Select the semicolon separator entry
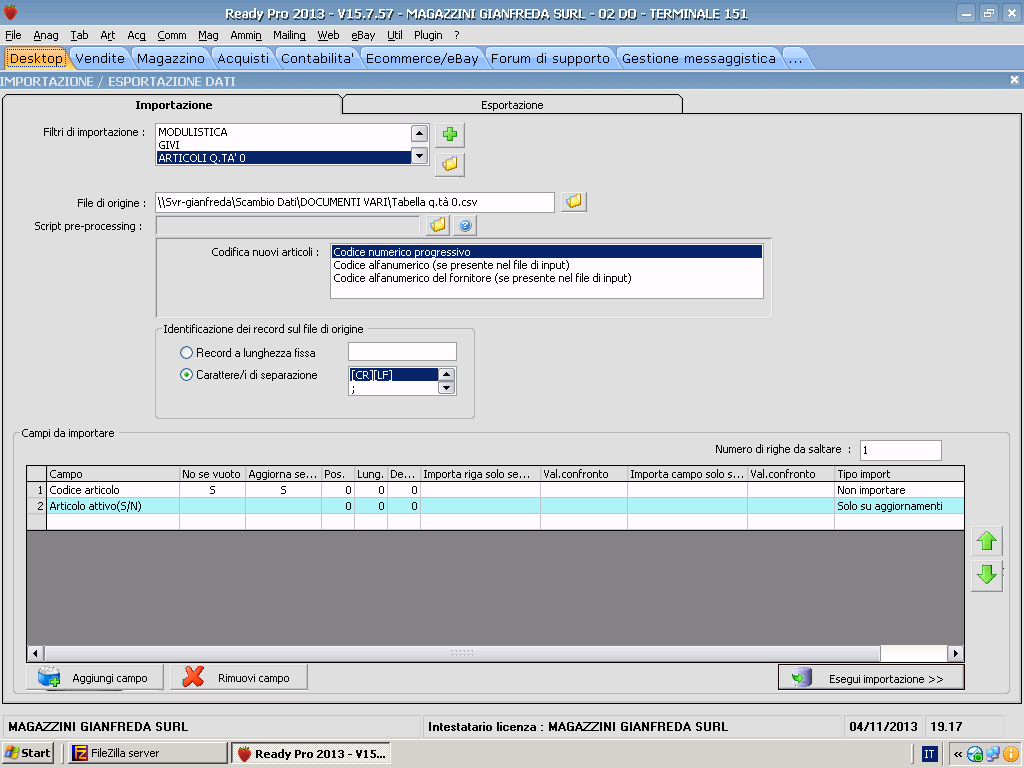The image size is (1024, 768). tap(393, 389)
